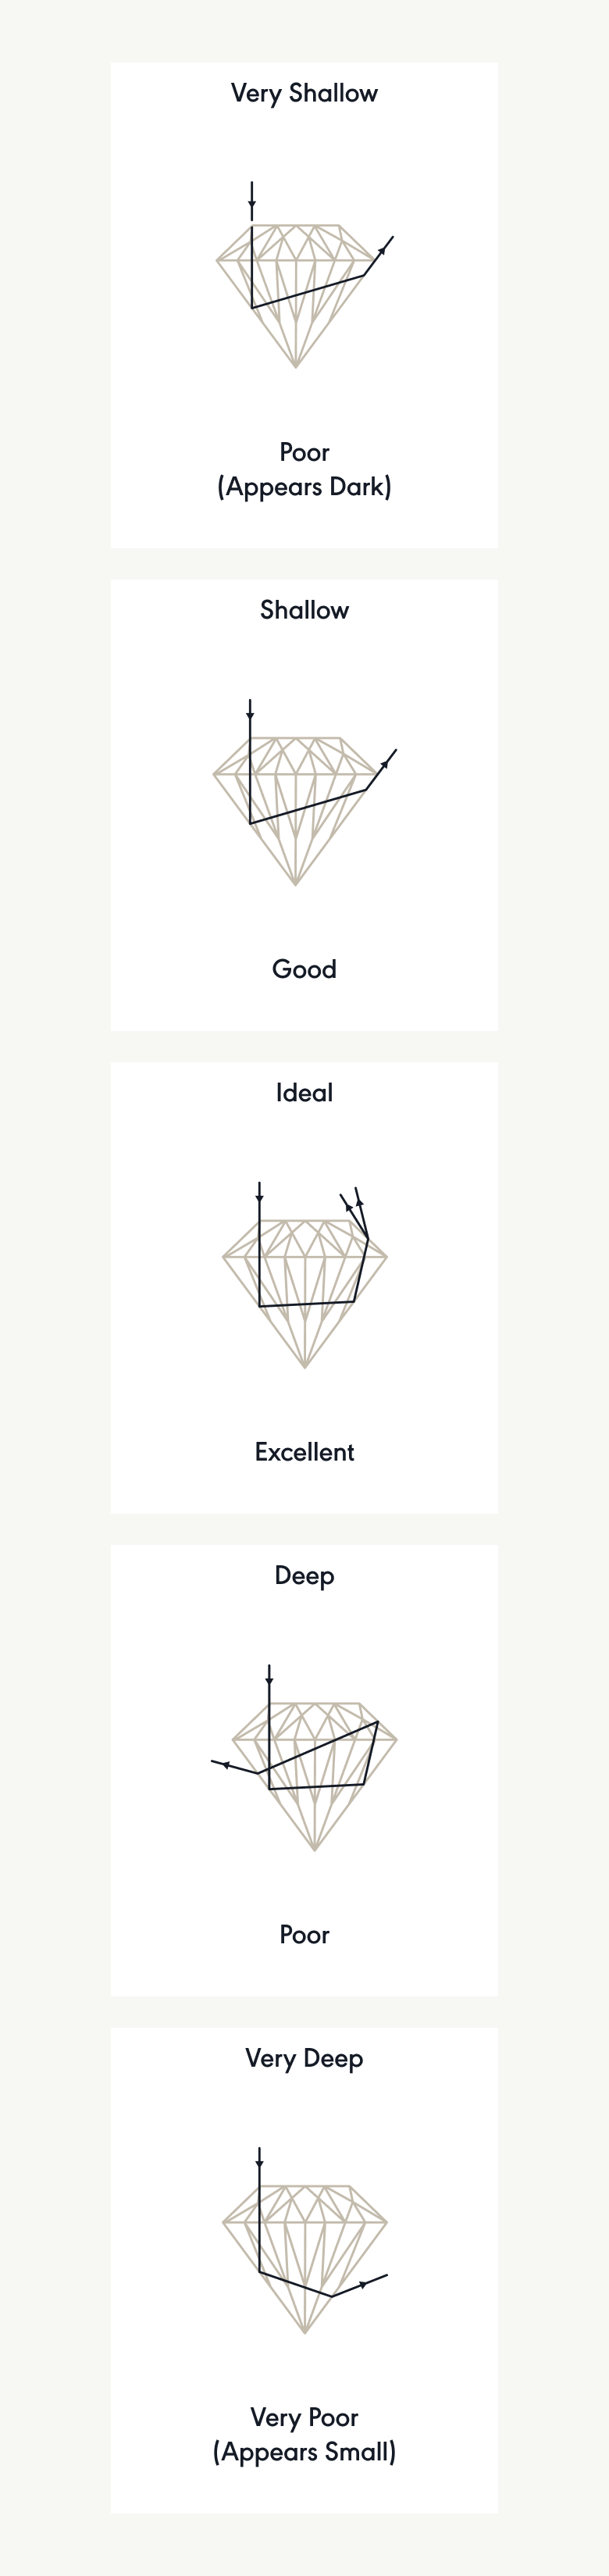The width and height of the screenshot is (609, 2576).
Task: Select the 'Very Shallow' heading
Action: [x=304, y=94]
